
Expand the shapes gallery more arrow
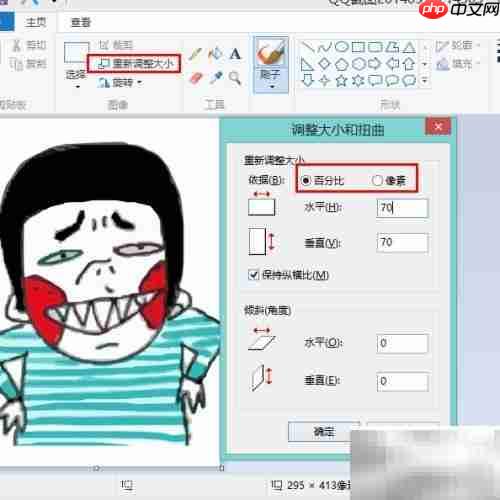[425, 80]
